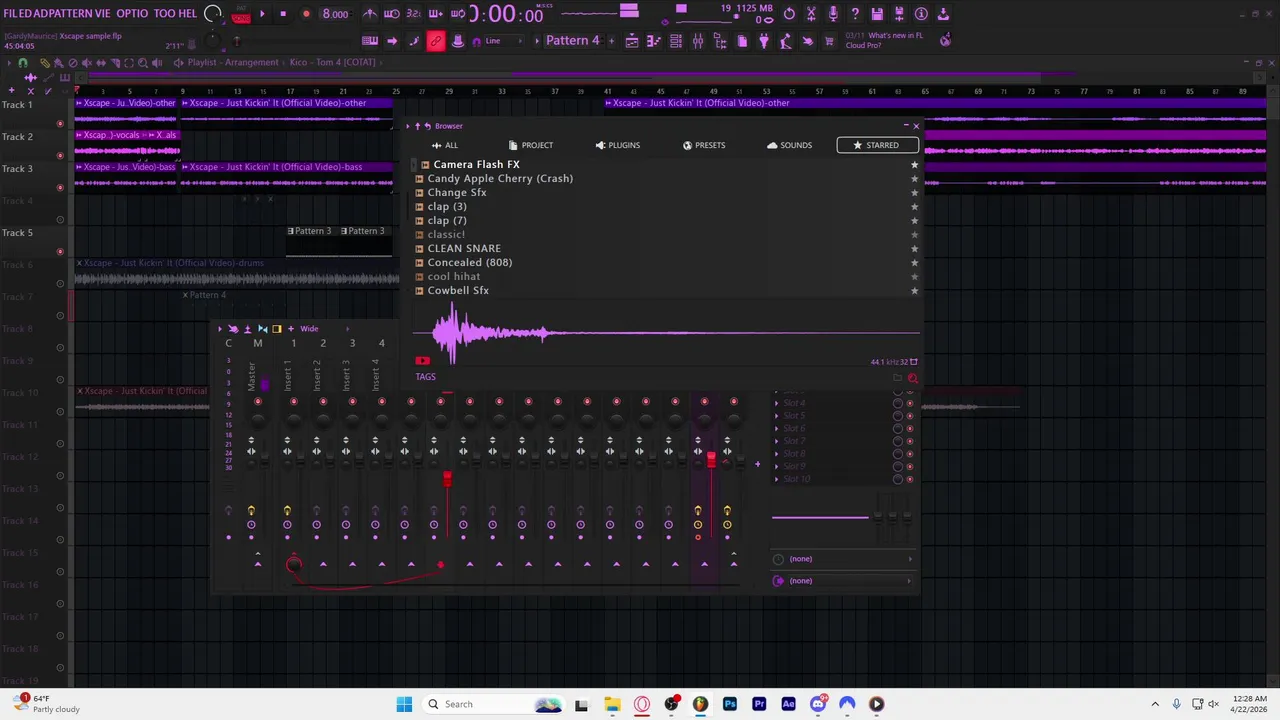Click the shopping cart icon
Screen dimensions: 1280x720
(x=828, y=41)
